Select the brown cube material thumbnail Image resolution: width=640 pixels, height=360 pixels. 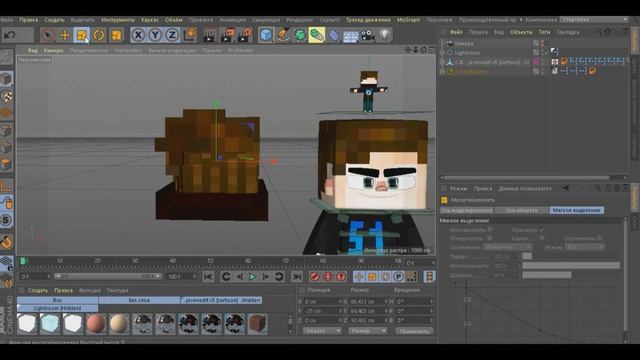point(257,324)
